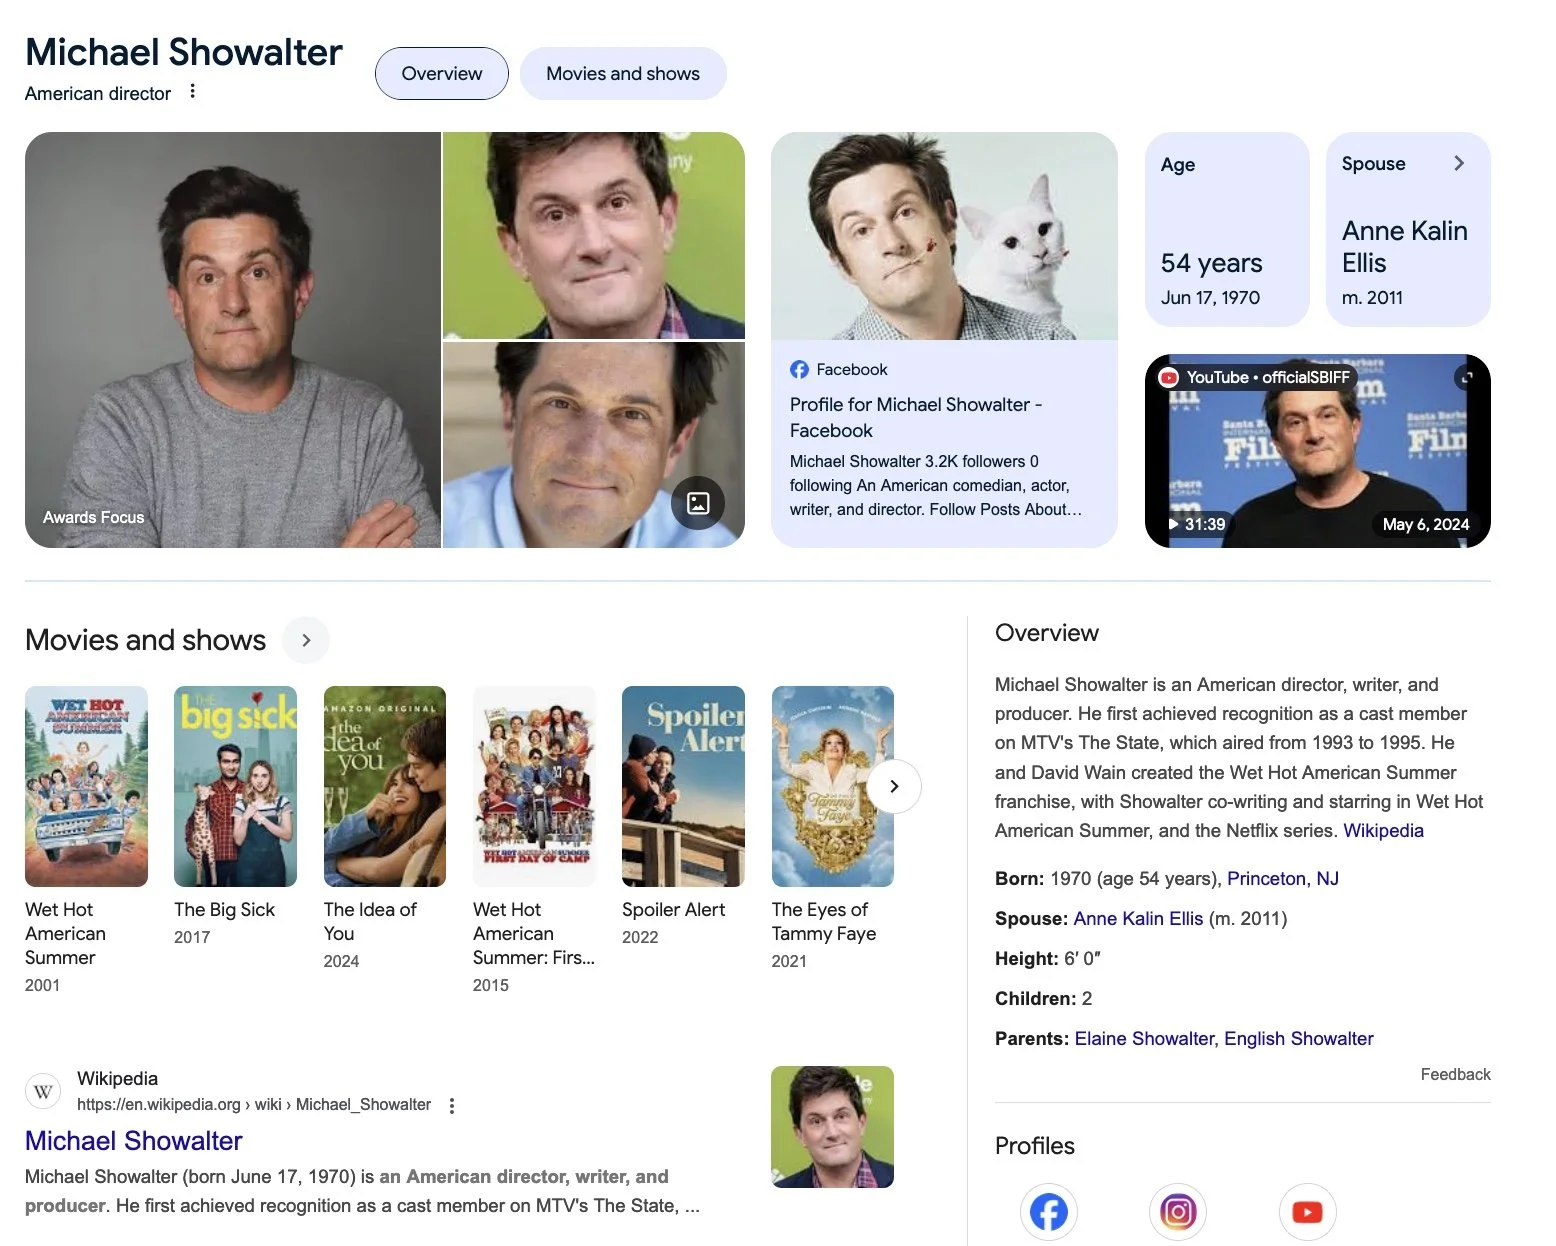Screen dimensions: 1556x1246
Task: Open the English Showalter parent link
Action: (x=1298, y=1038)
